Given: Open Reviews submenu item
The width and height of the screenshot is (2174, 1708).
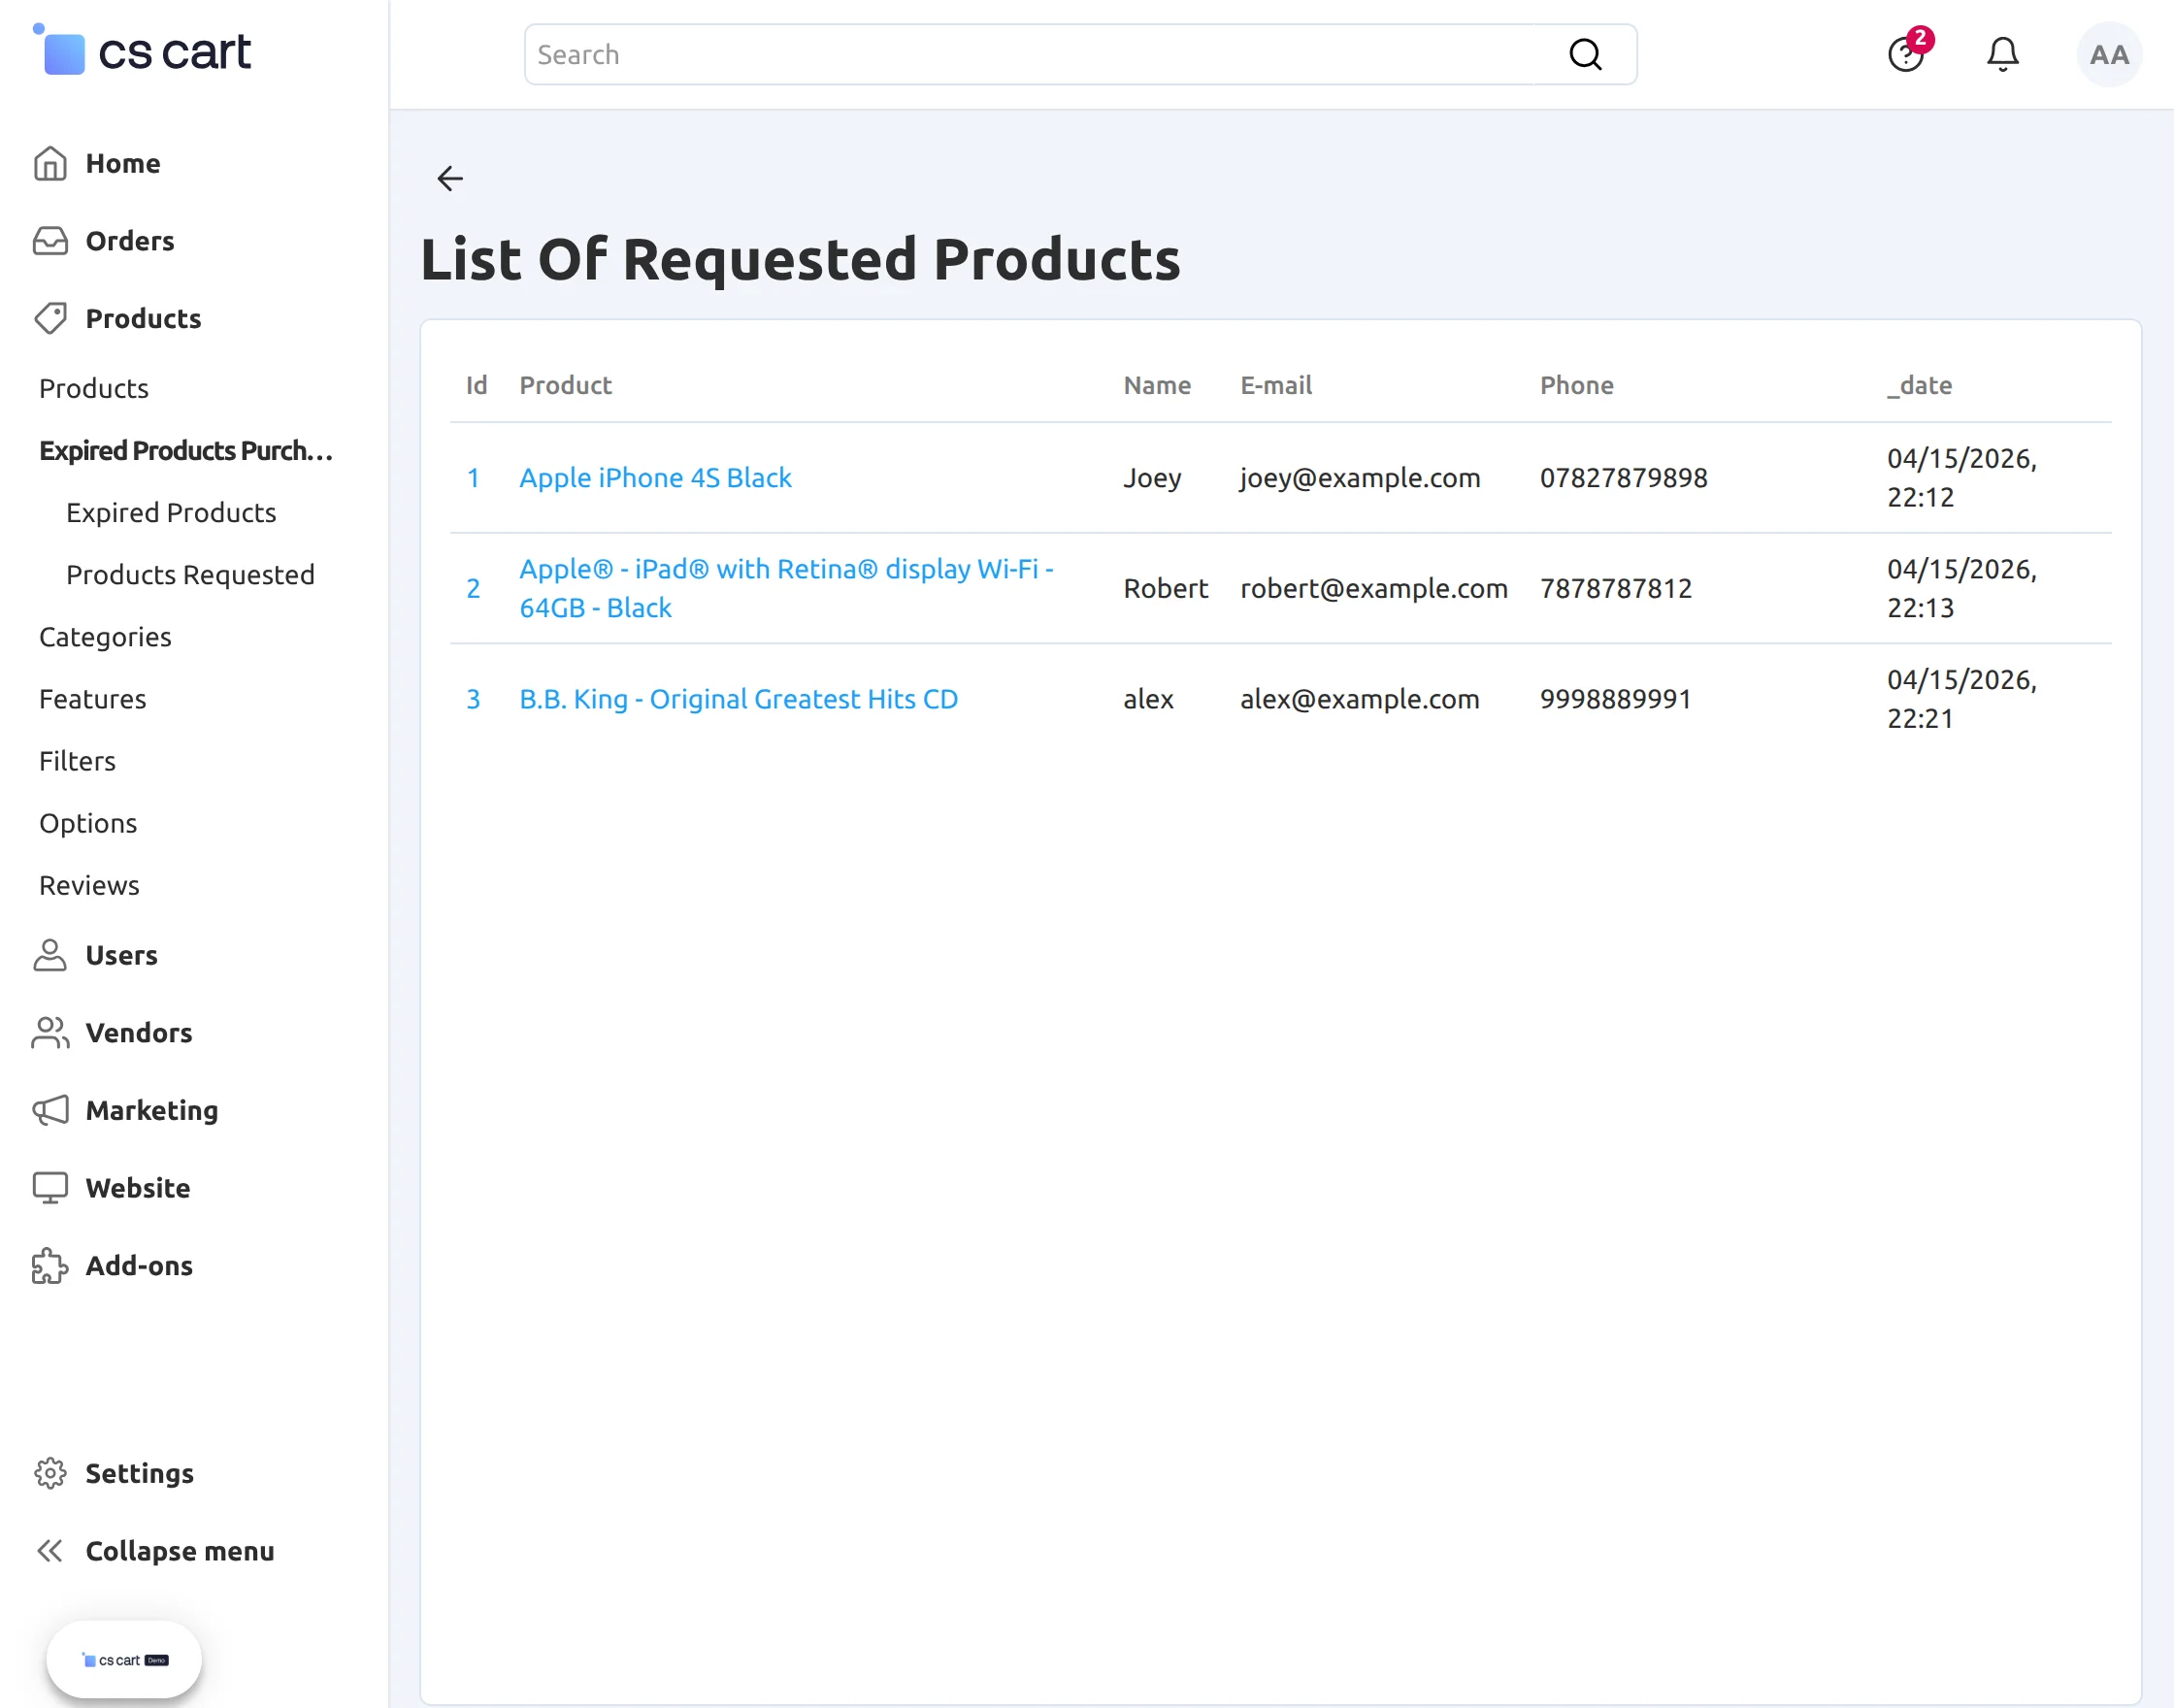Looking at the screenshot, I should pos(89,885).
